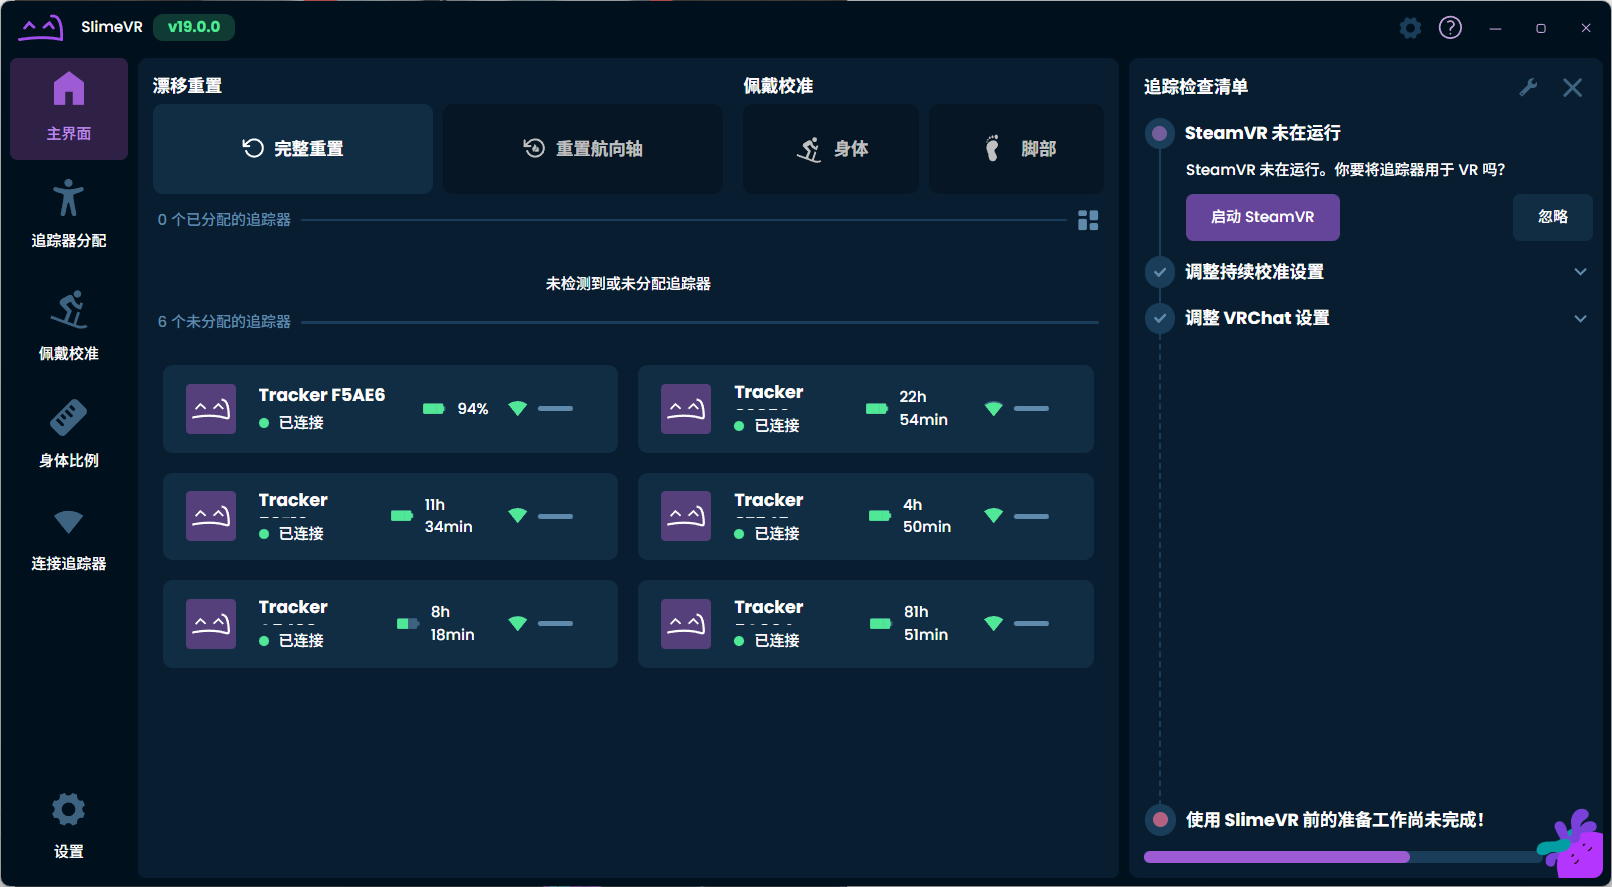Screen dimensions: 1612x887
Task: Open 追踪器分配 tracker assignment page
Action: click(69, 213)
